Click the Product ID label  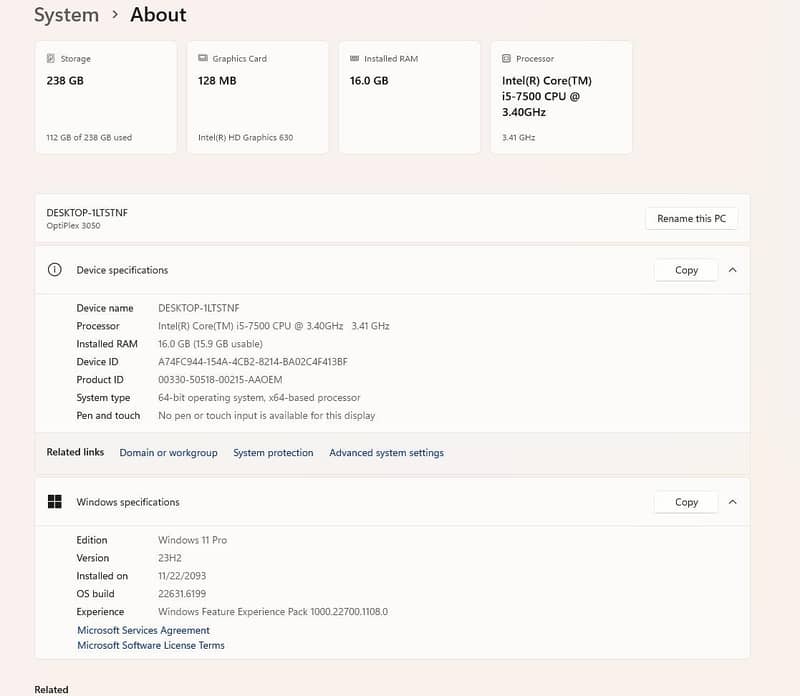[99, 380]
